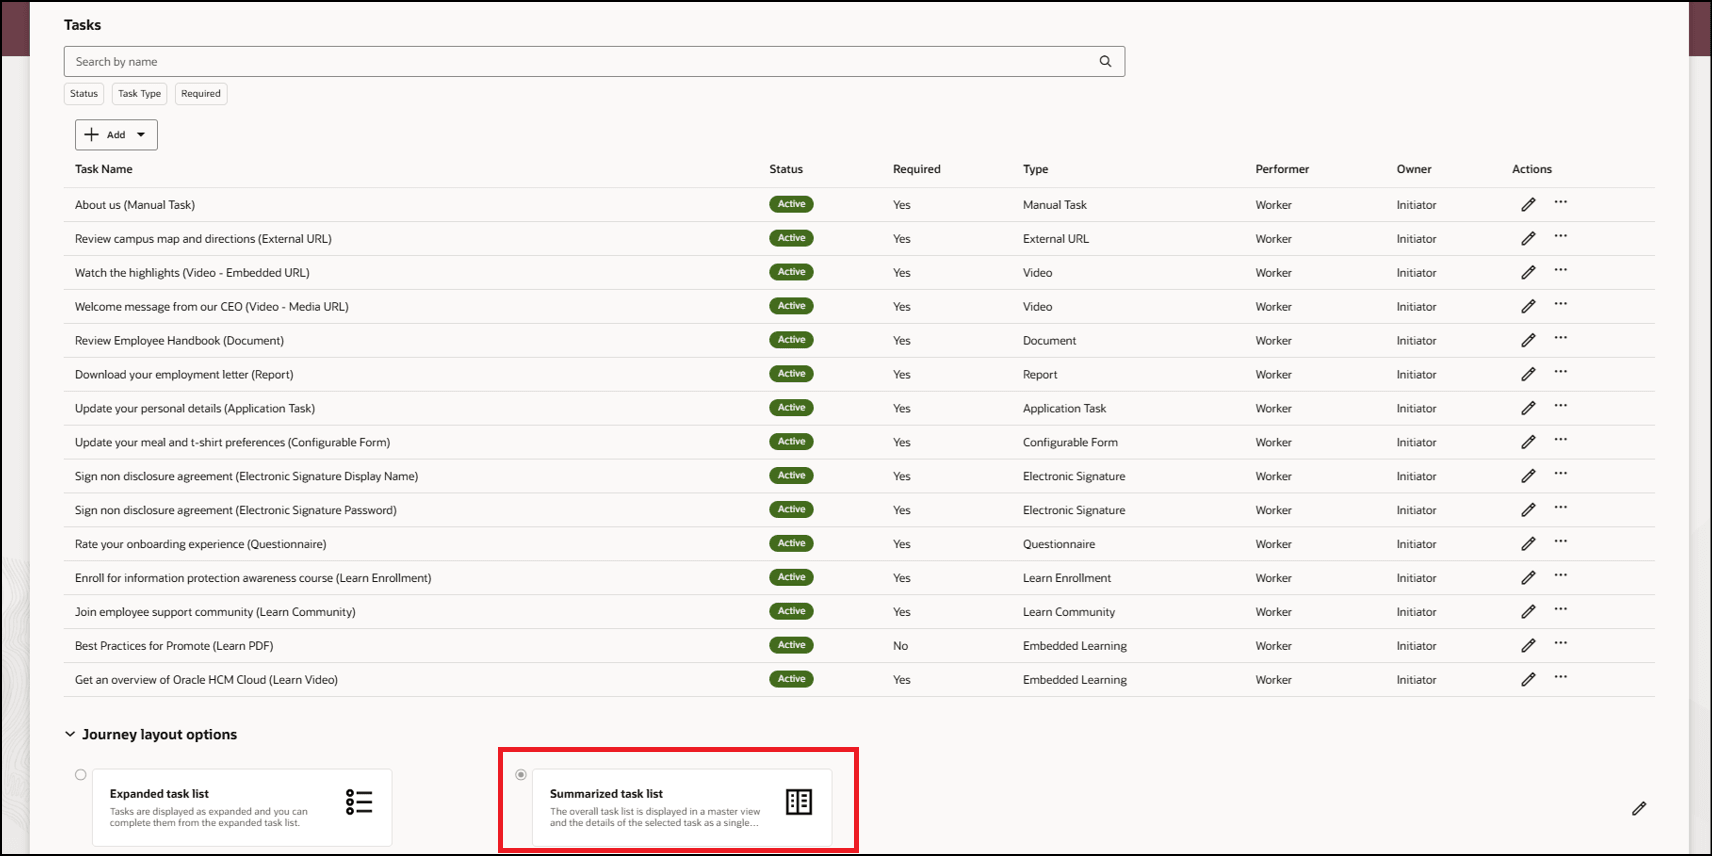Open more actions for Rate onboarding experience
This screenshot has height=856, width=1712.
[x=1561, y=543]
